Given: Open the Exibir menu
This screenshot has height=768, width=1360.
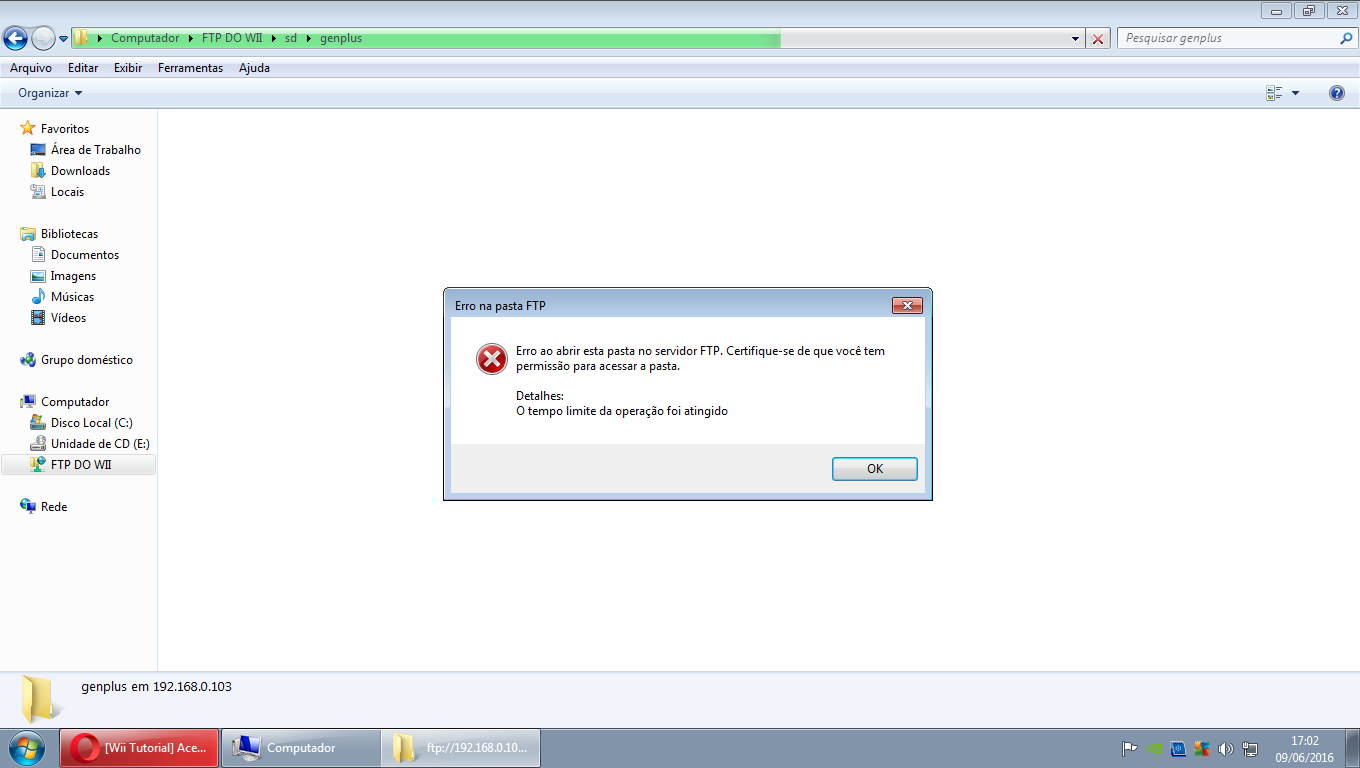Looking at the screenshot, I should 128,68.
